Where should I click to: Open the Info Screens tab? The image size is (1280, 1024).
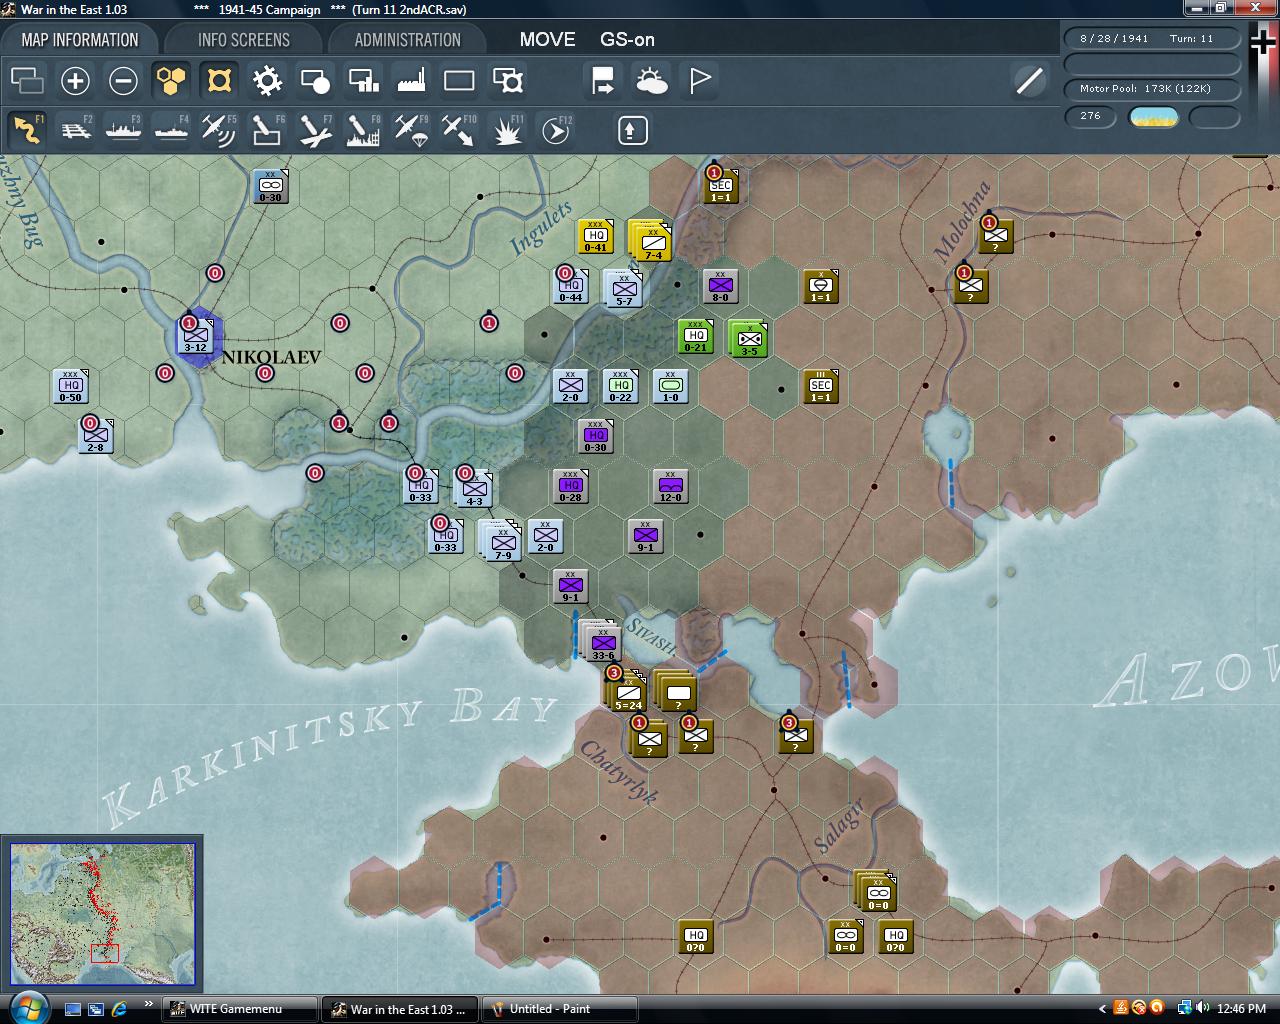243,40
